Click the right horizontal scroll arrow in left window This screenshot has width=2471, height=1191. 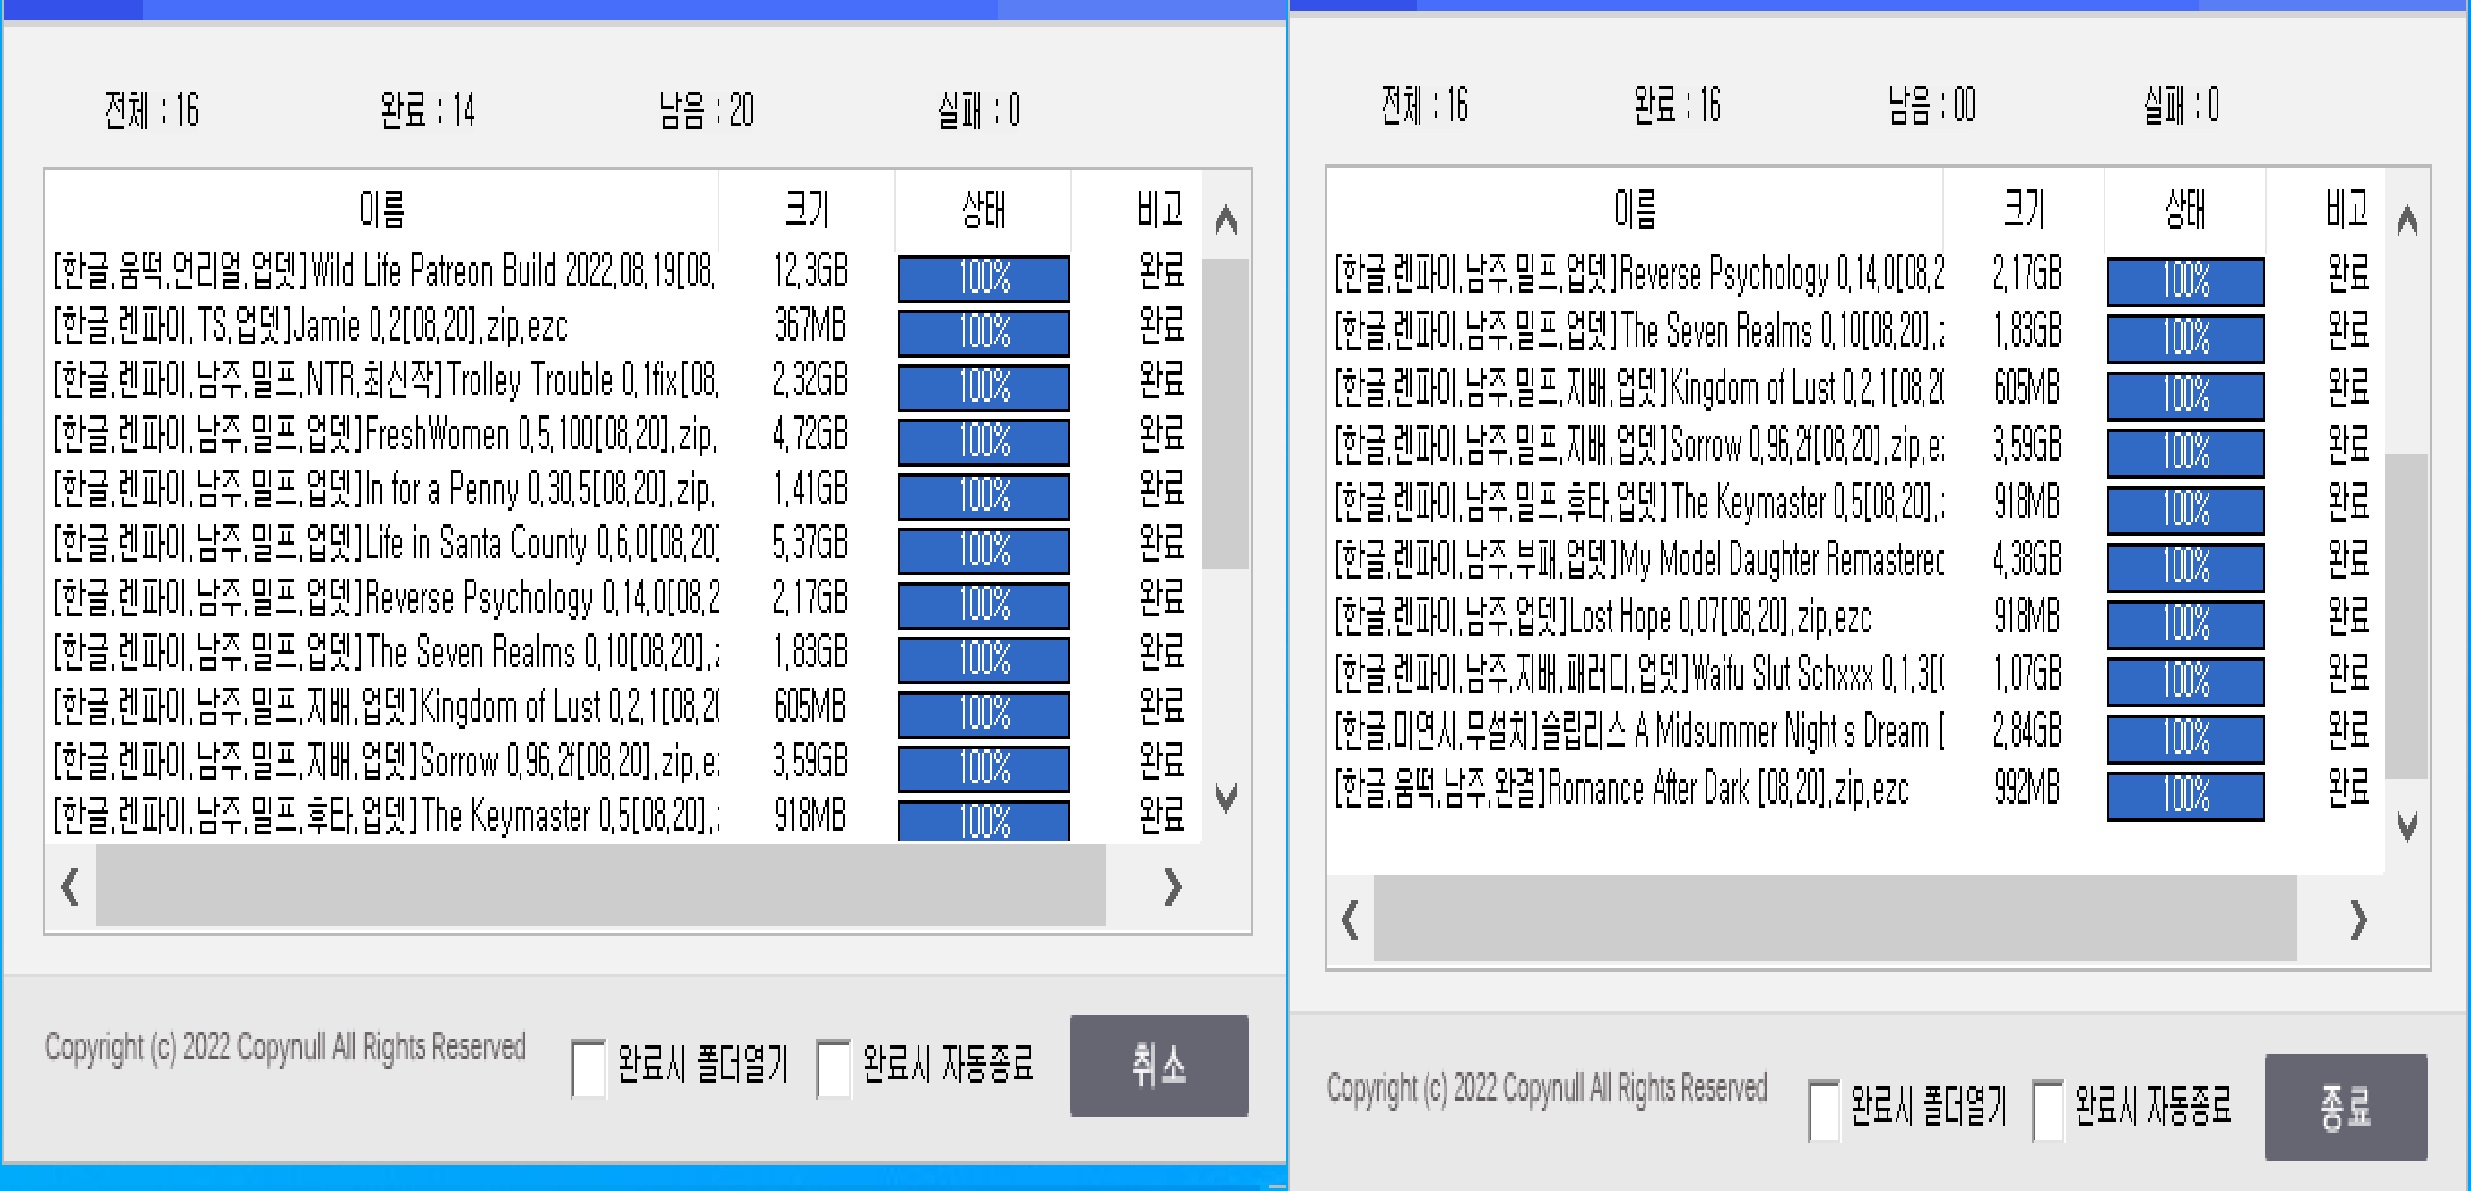(x=1172, y=887)
